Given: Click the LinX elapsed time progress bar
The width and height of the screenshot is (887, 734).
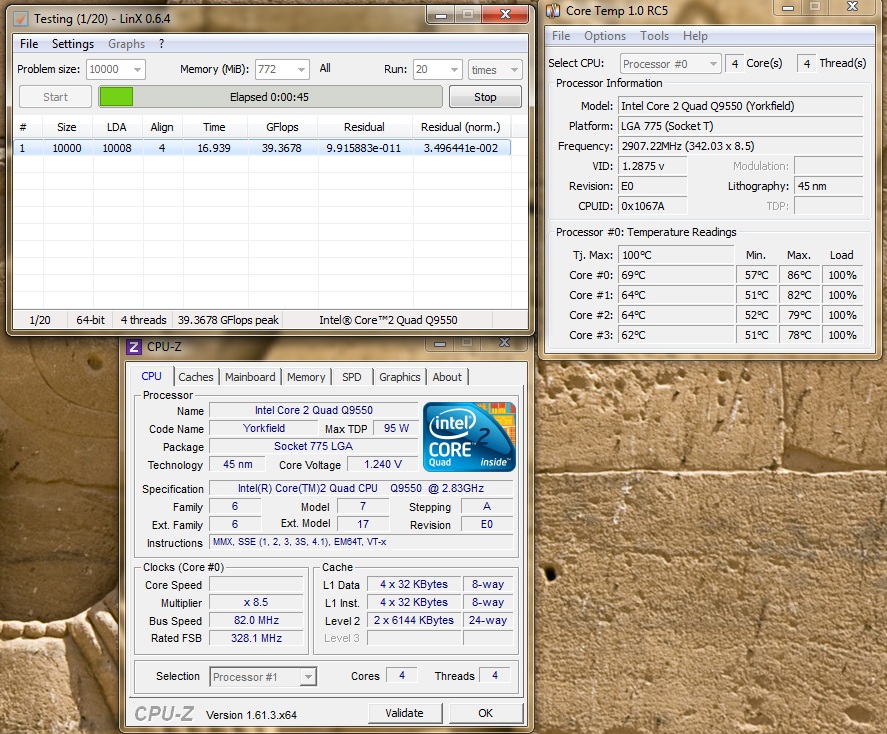Looking at the screenshot, I should [x=270, y=97].
